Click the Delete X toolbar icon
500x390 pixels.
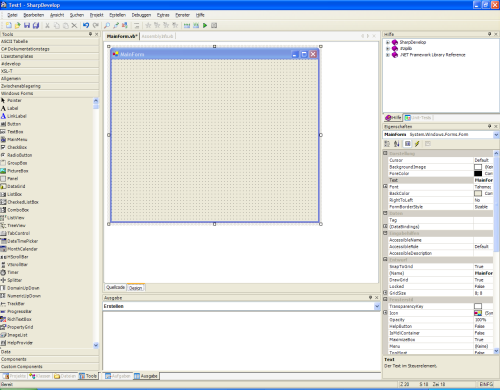(74, 25)
